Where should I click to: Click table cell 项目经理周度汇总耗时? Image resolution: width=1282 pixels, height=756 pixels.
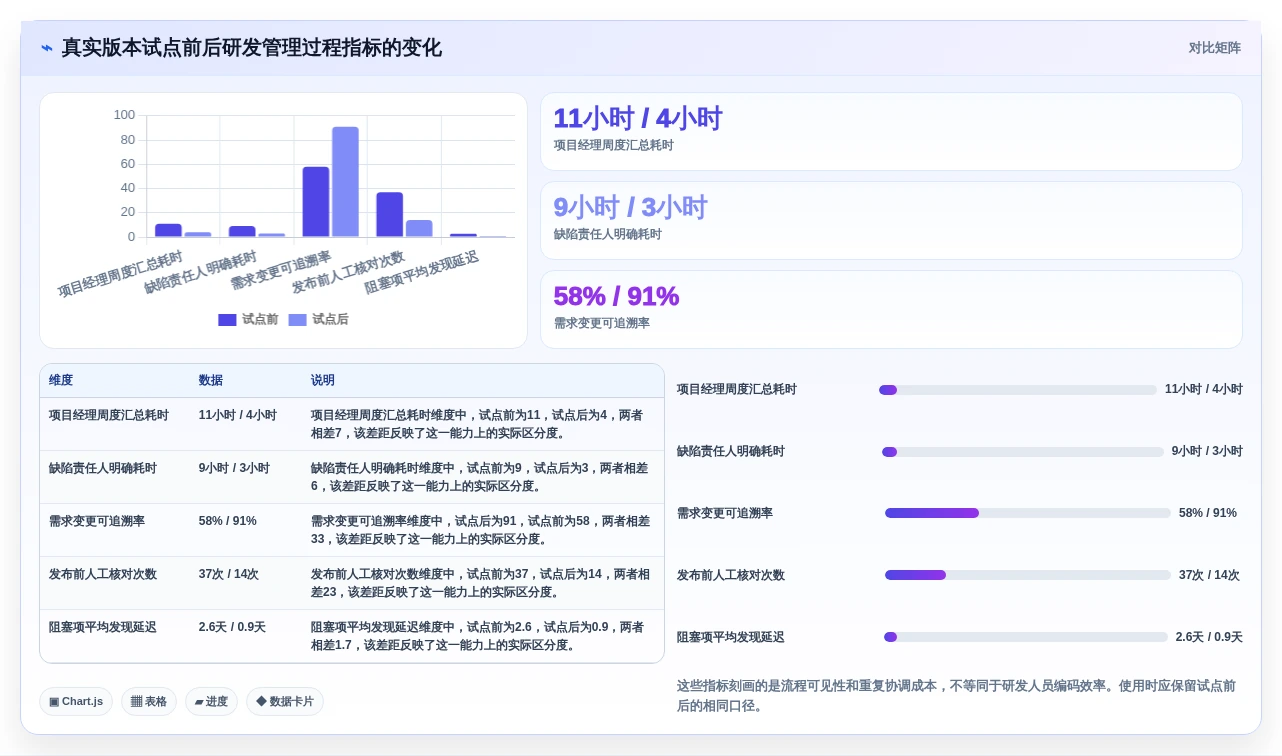point(109,415)
